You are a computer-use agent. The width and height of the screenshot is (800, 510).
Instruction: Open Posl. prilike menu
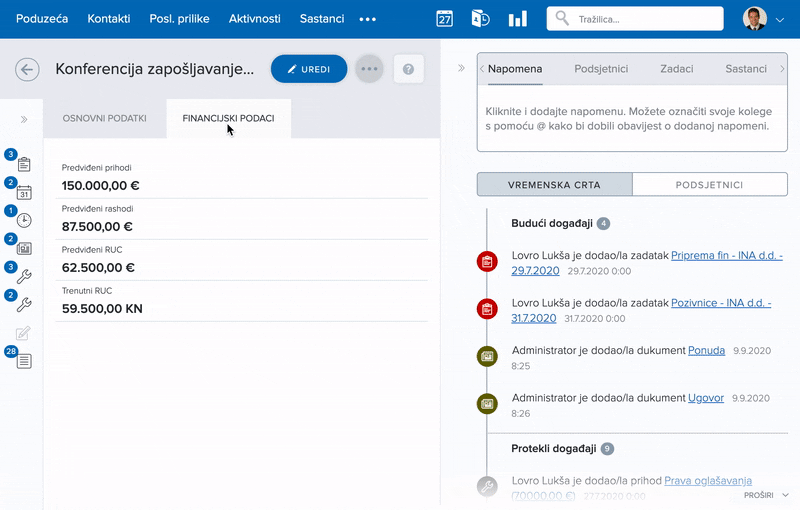click(x=179, y=19)
